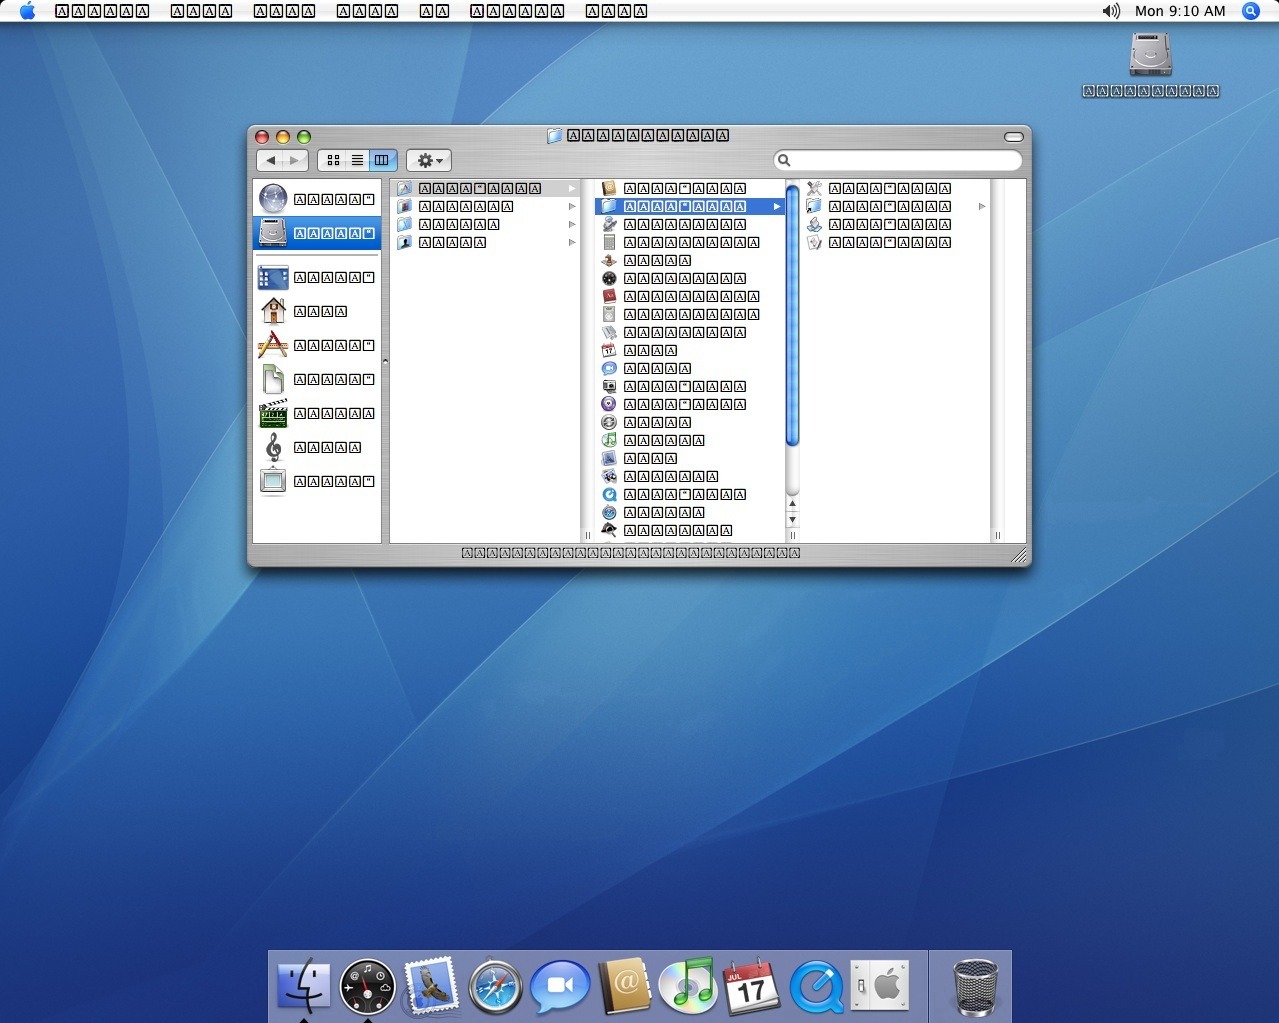Open the Action gear dropdown menu
The image size is (1279, 1023).
pyautogui.click(x=429, y=160)
